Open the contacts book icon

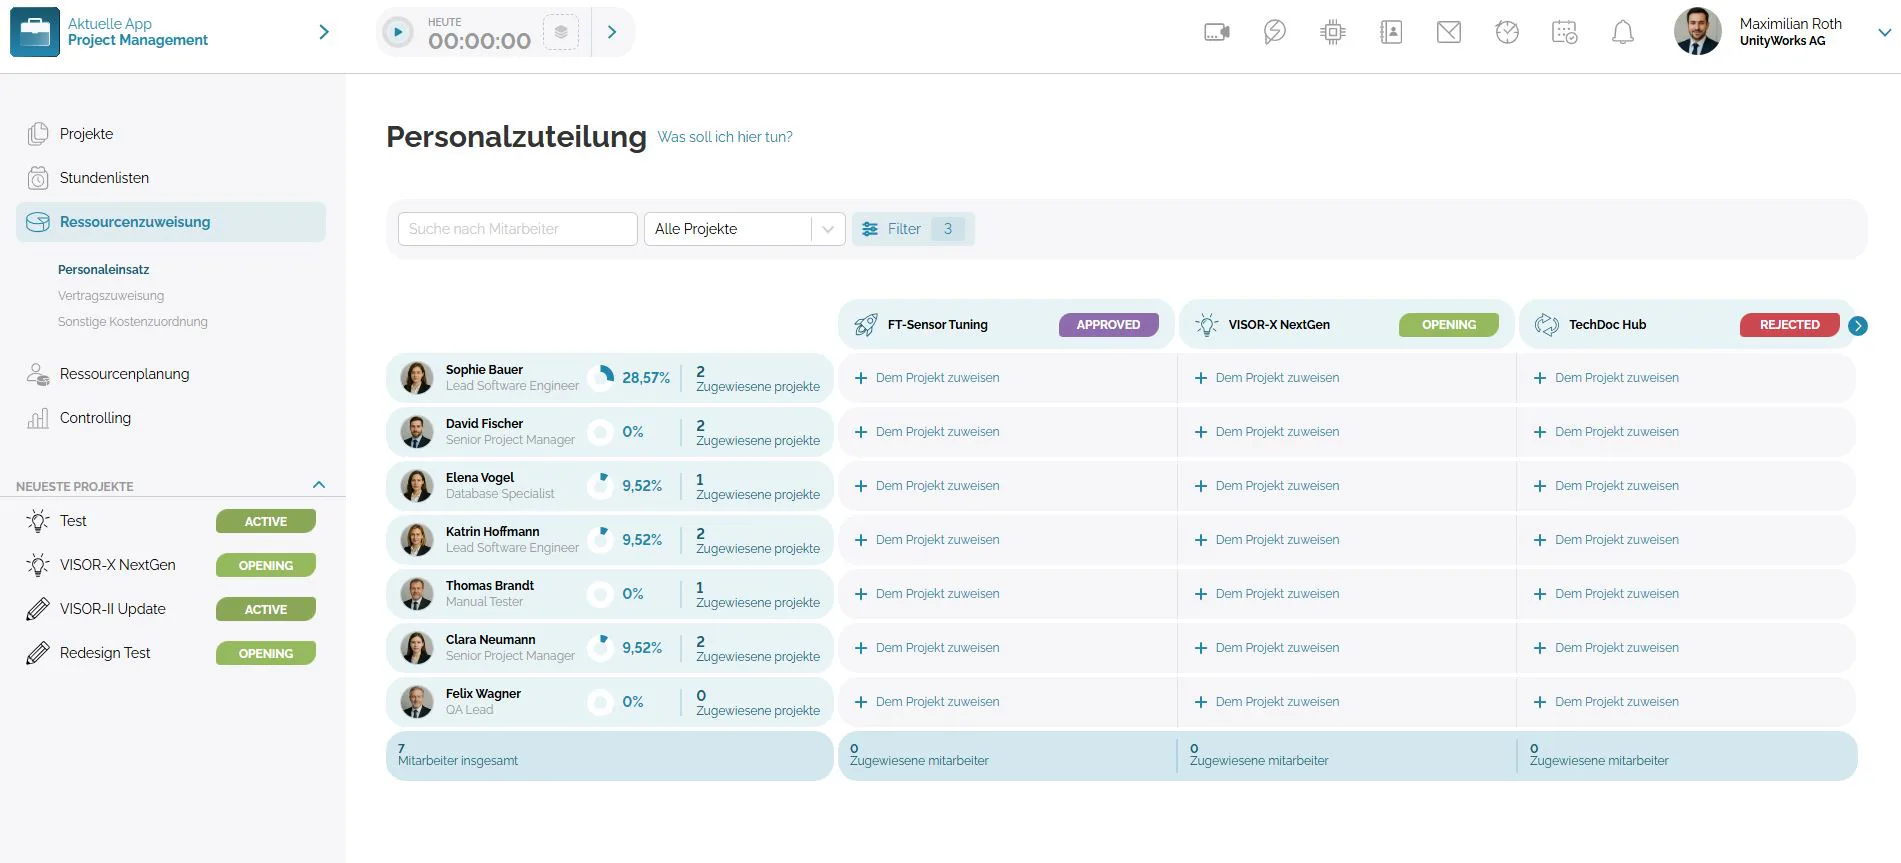(x=1391, y=32)
